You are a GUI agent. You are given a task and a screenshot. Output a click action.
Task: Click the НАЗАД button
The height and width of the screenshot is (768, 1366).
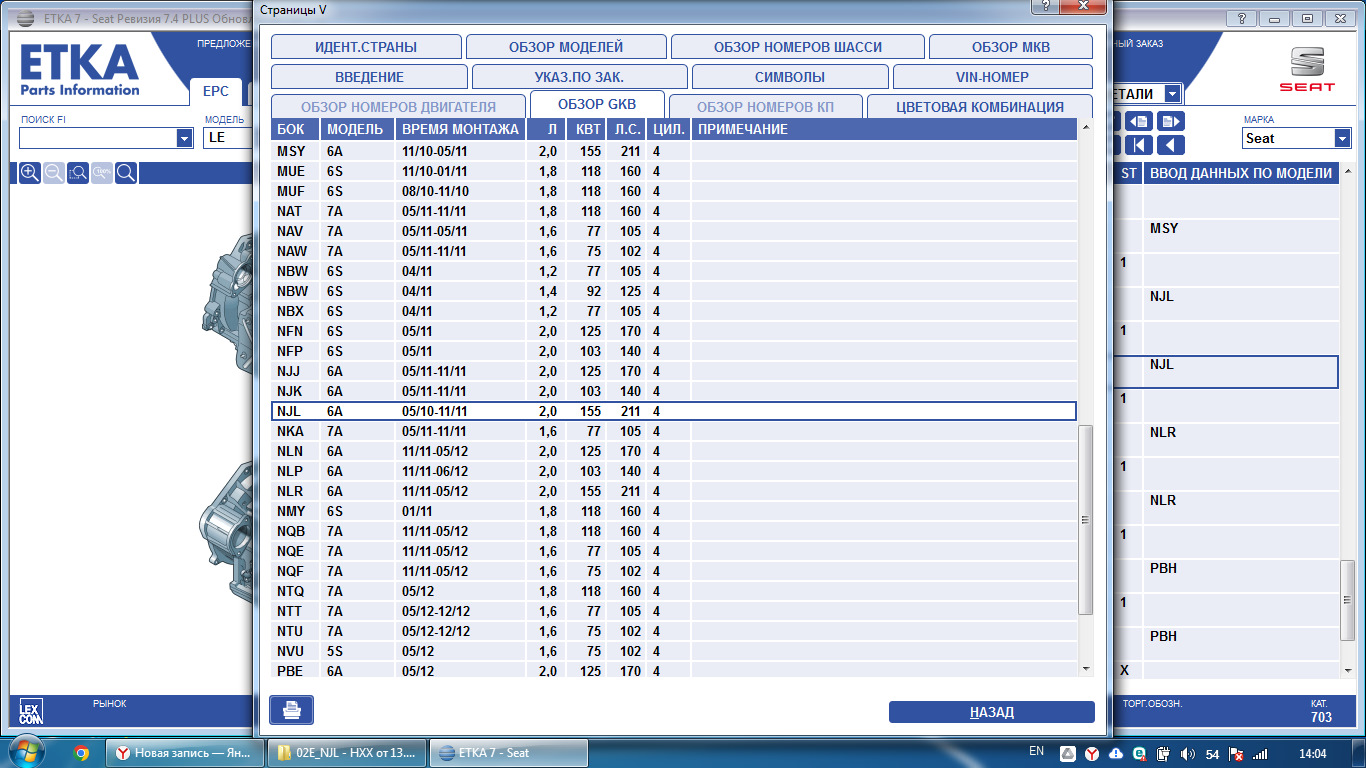point(992,712)
